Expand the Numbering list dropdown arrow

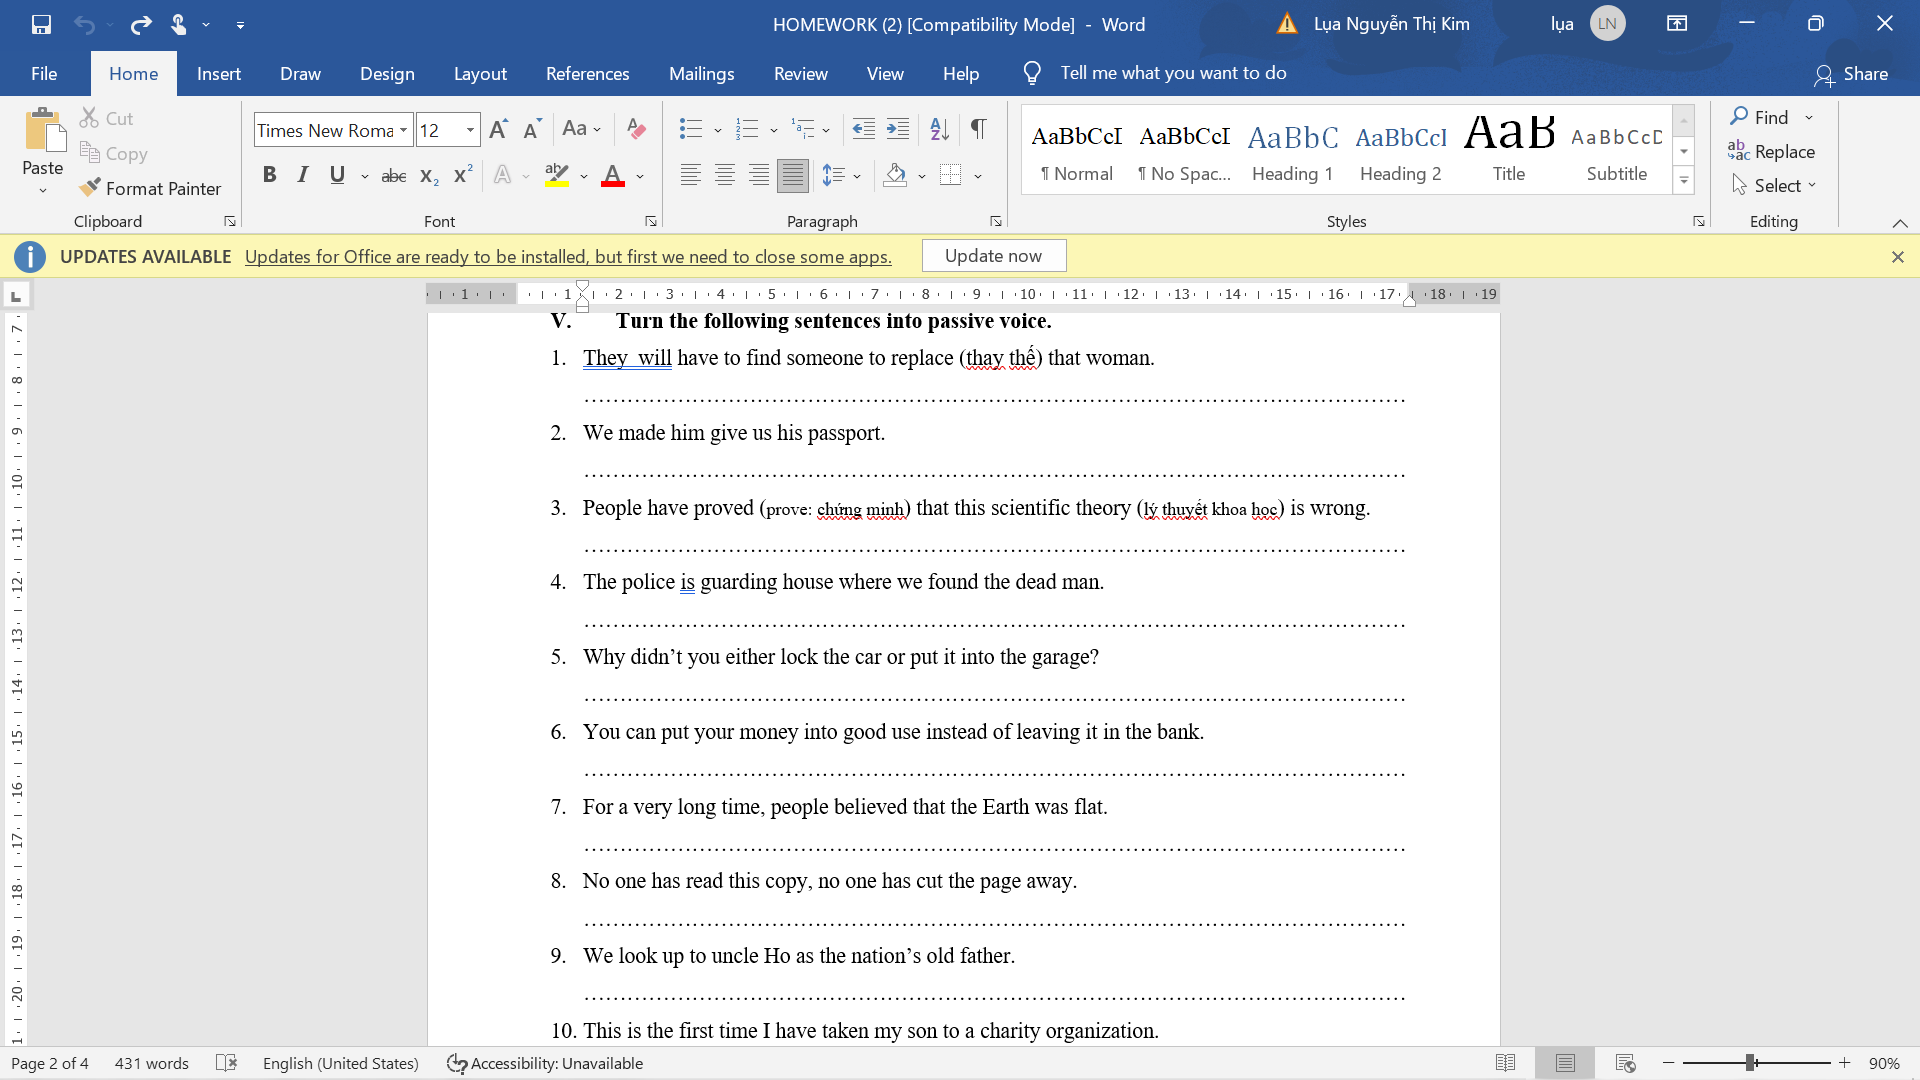pyautogui.click(x=774, y=130)
